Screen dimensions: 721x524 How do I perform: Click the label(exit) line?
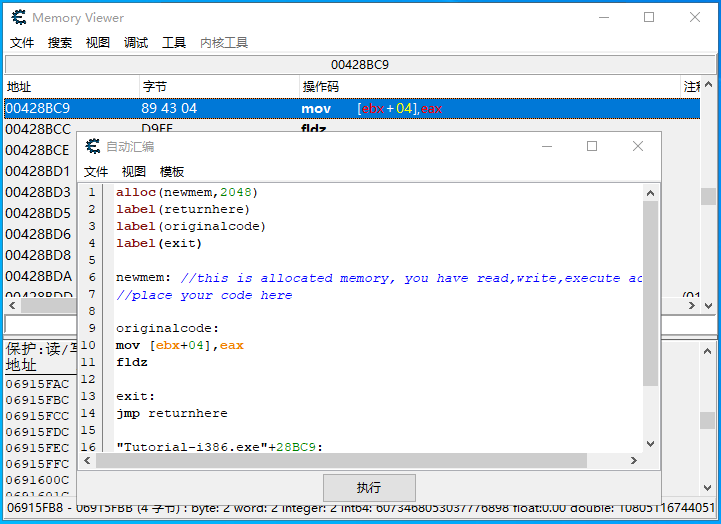(159, 243)
